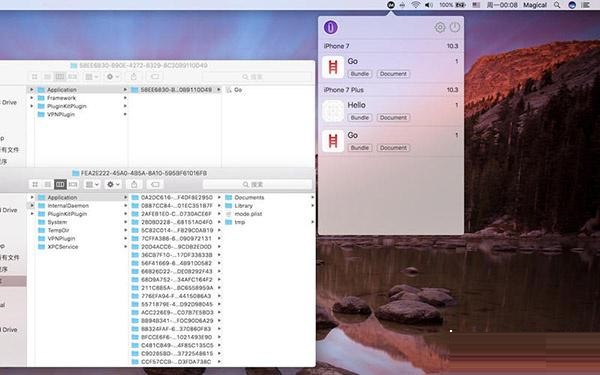Open Spotlight search in the menu bar
The width and height of the screenshot is (600, 375).
[557, 5]
